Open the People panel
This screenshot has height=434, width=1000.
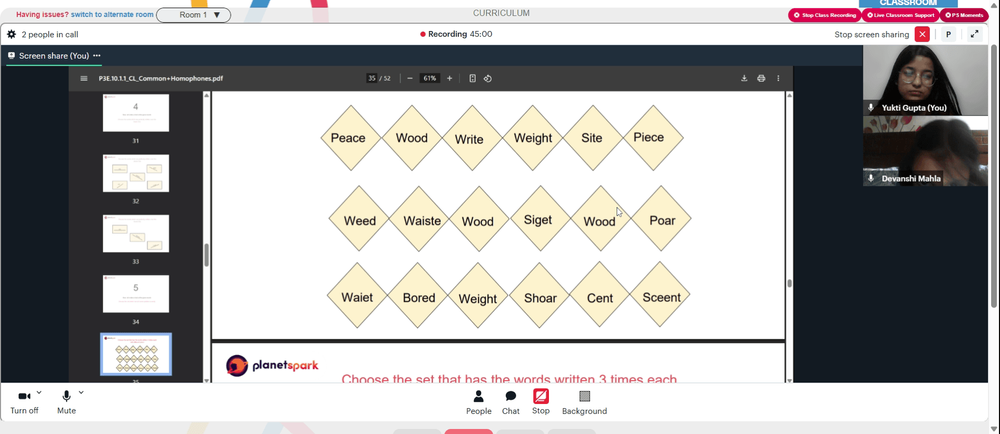click(x=478, y=403)
